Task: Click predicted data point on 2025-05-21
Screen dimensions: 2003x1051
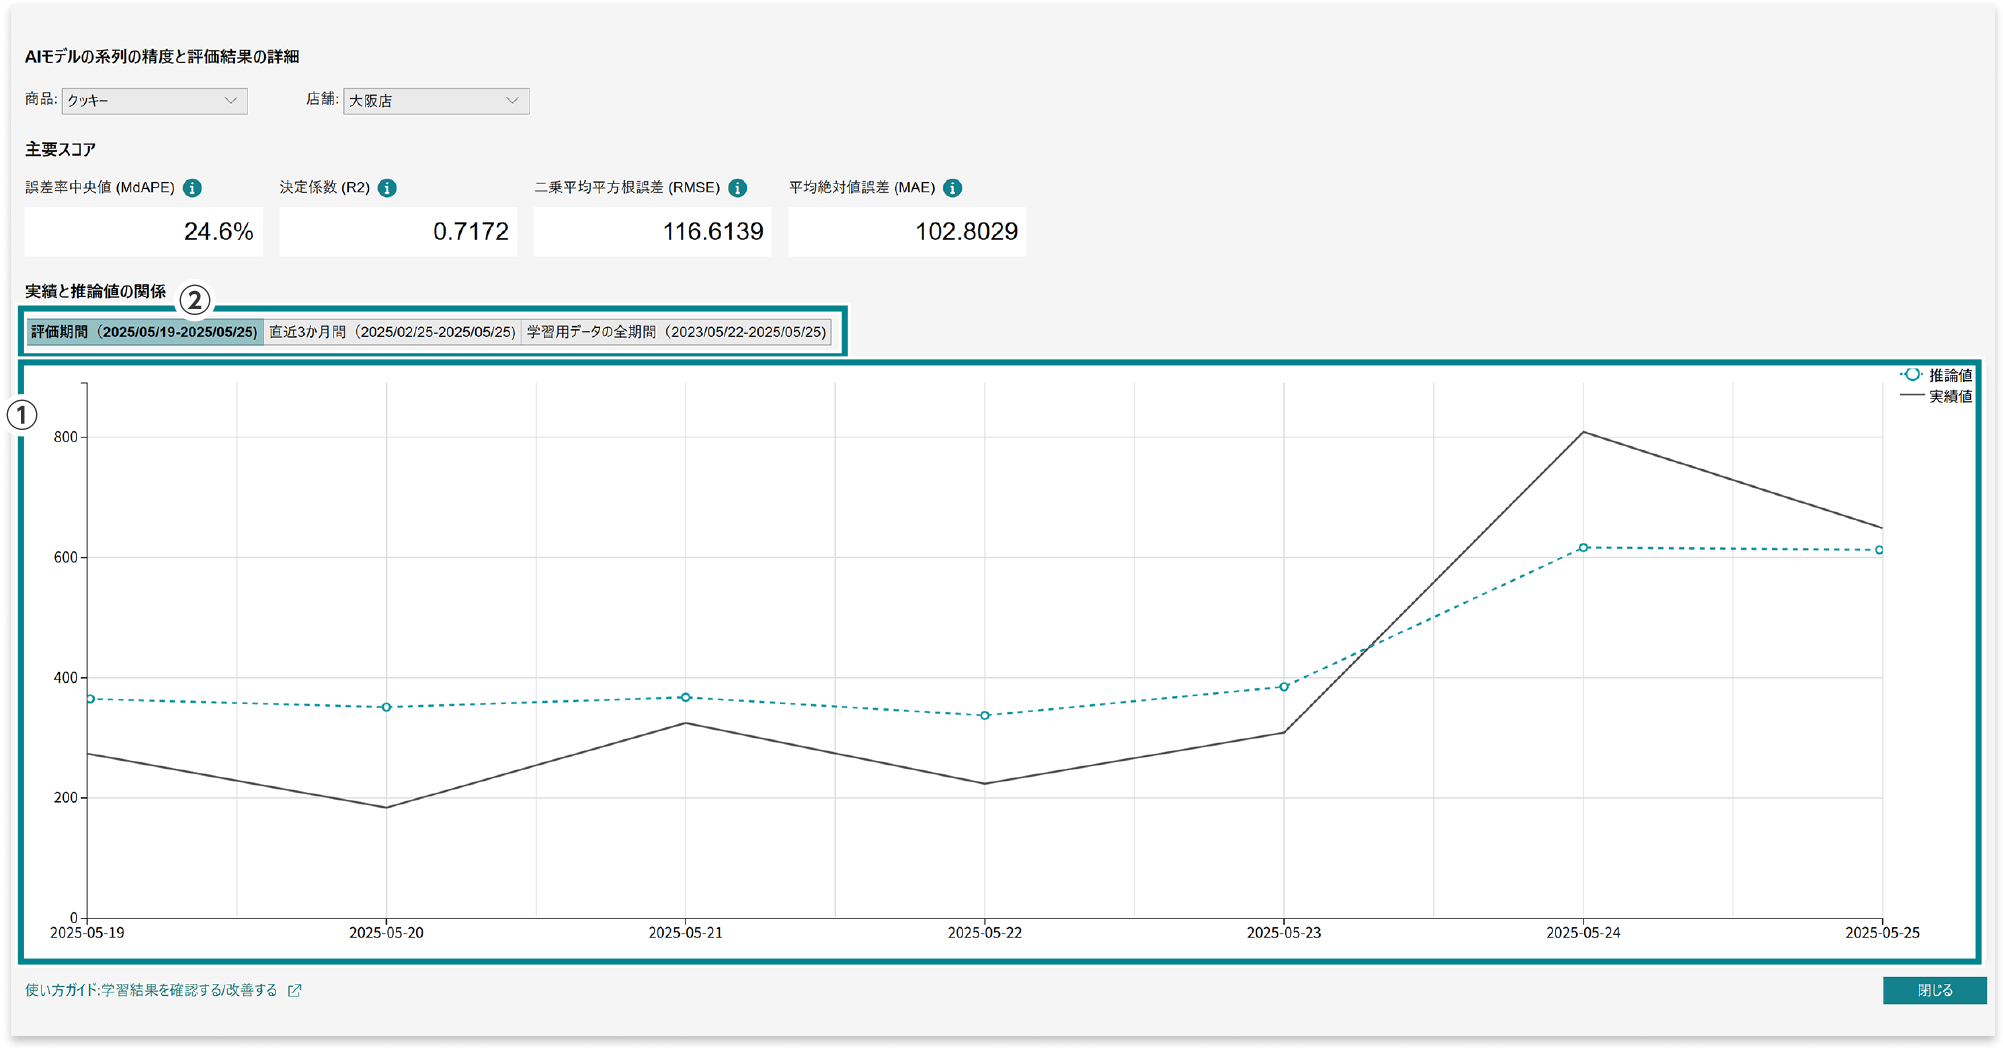Action: tap(685, 697)
